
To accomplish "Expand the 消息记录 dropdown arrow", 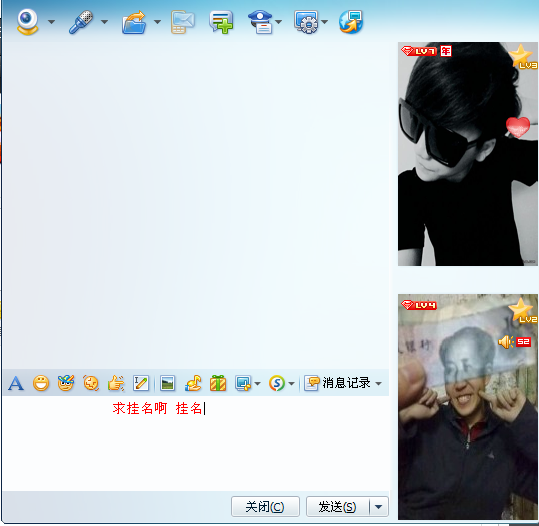I will 378,383.
